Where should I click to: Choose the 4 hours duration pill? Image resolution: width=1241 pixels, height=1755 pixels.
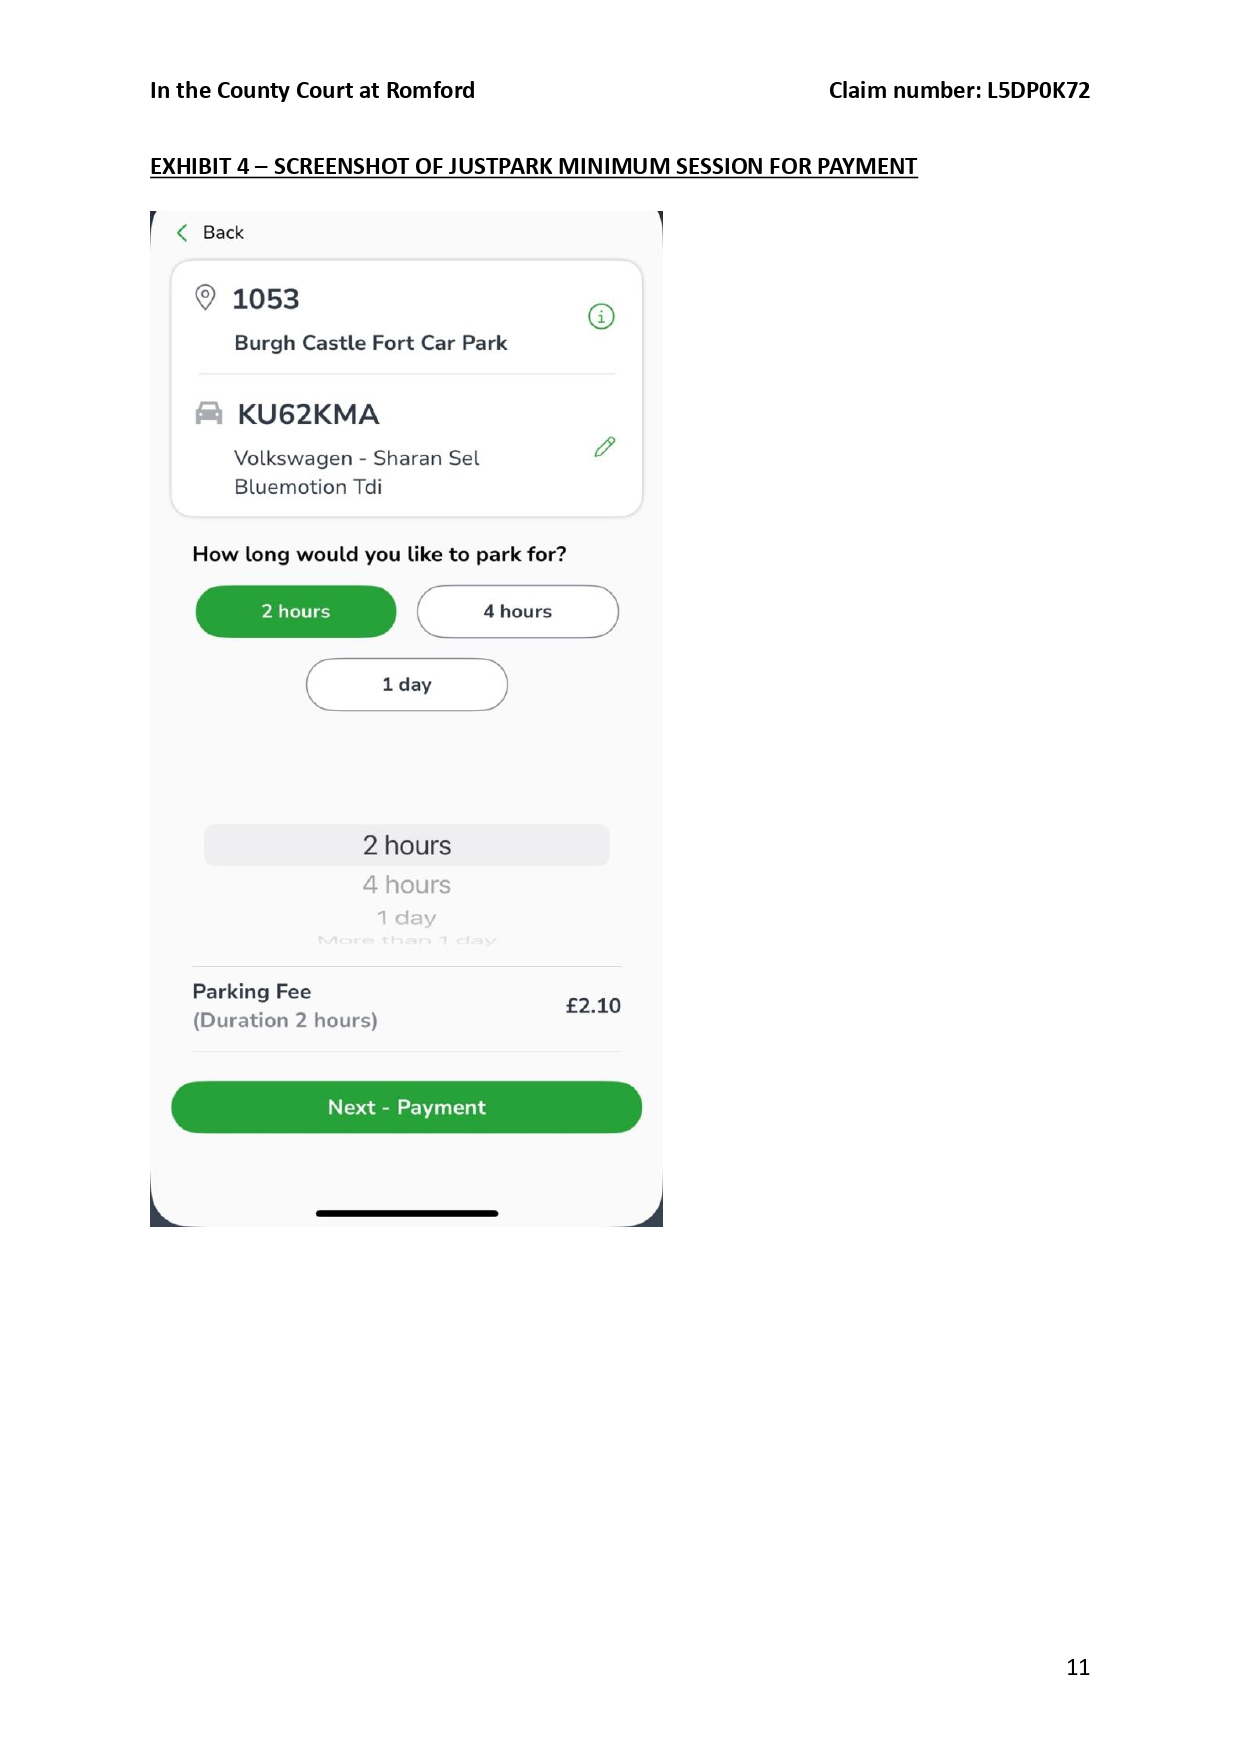click(x=518, y=611)
